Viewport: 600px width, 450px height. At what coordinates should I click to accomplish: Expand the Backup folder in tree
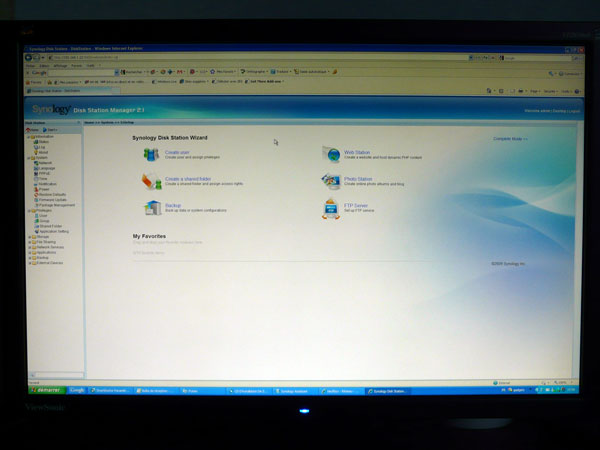[30, 258]
